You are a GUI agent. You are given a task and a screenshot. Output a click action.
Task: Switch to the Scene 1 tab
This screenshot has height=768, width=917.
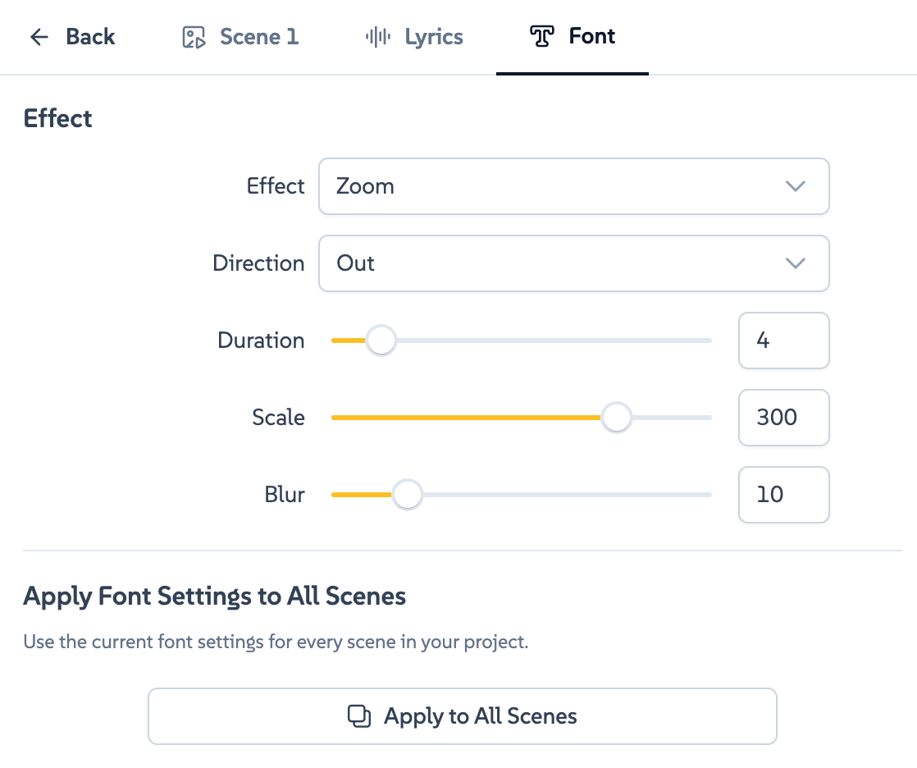click(240, 37)
